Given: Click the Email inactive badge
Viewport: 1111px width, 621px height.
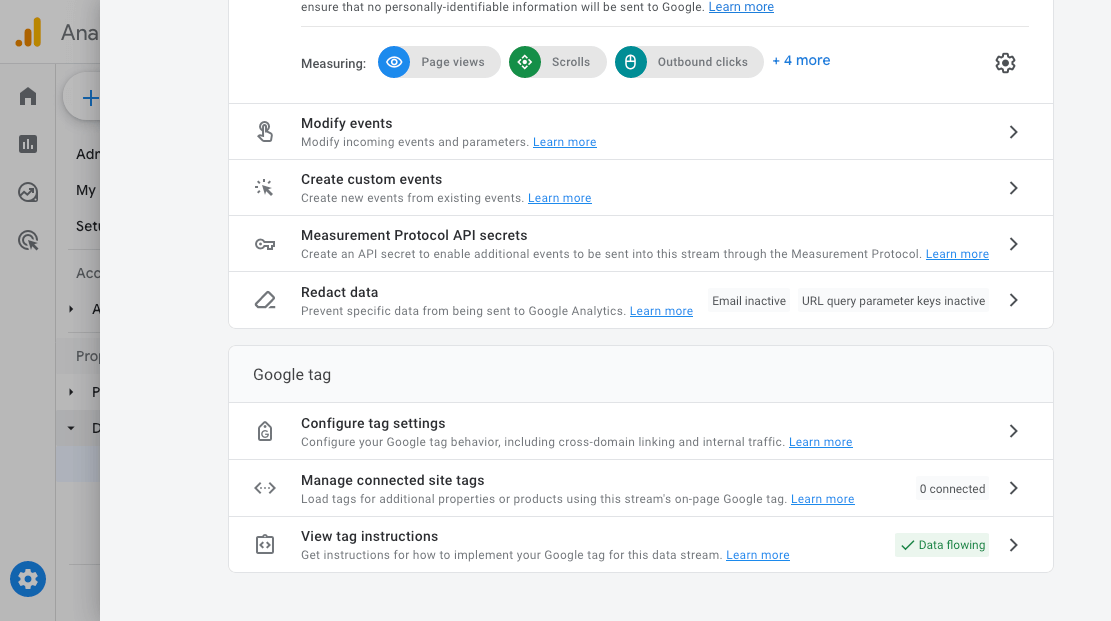Looking at the screenshot, I should pos(749,301).
